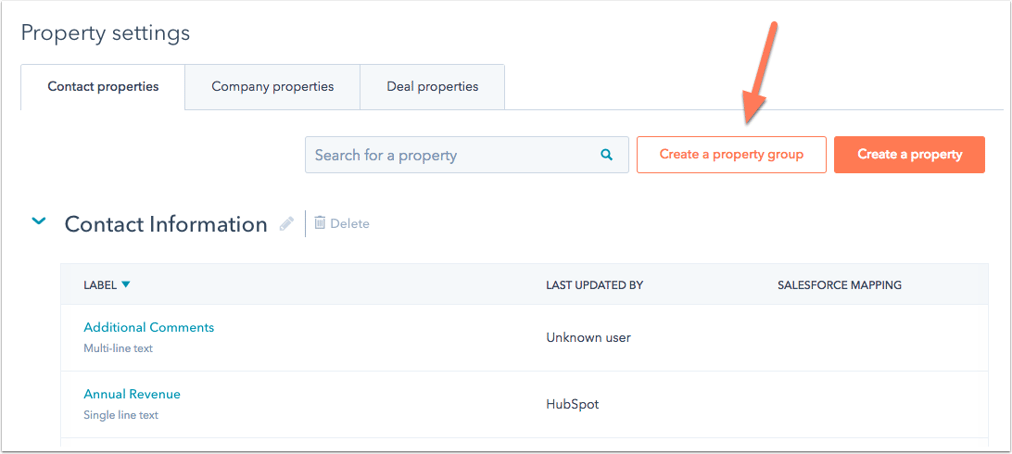
Task: Open the Deal properties tab
Action: (x=432, y=87)
